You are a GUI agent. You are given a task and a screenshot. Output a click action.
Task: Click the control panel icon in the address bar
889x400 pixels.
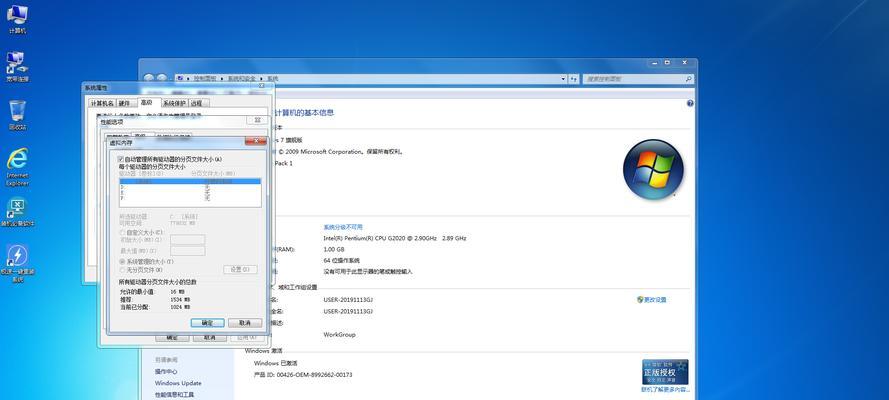[x=180, y=78]
